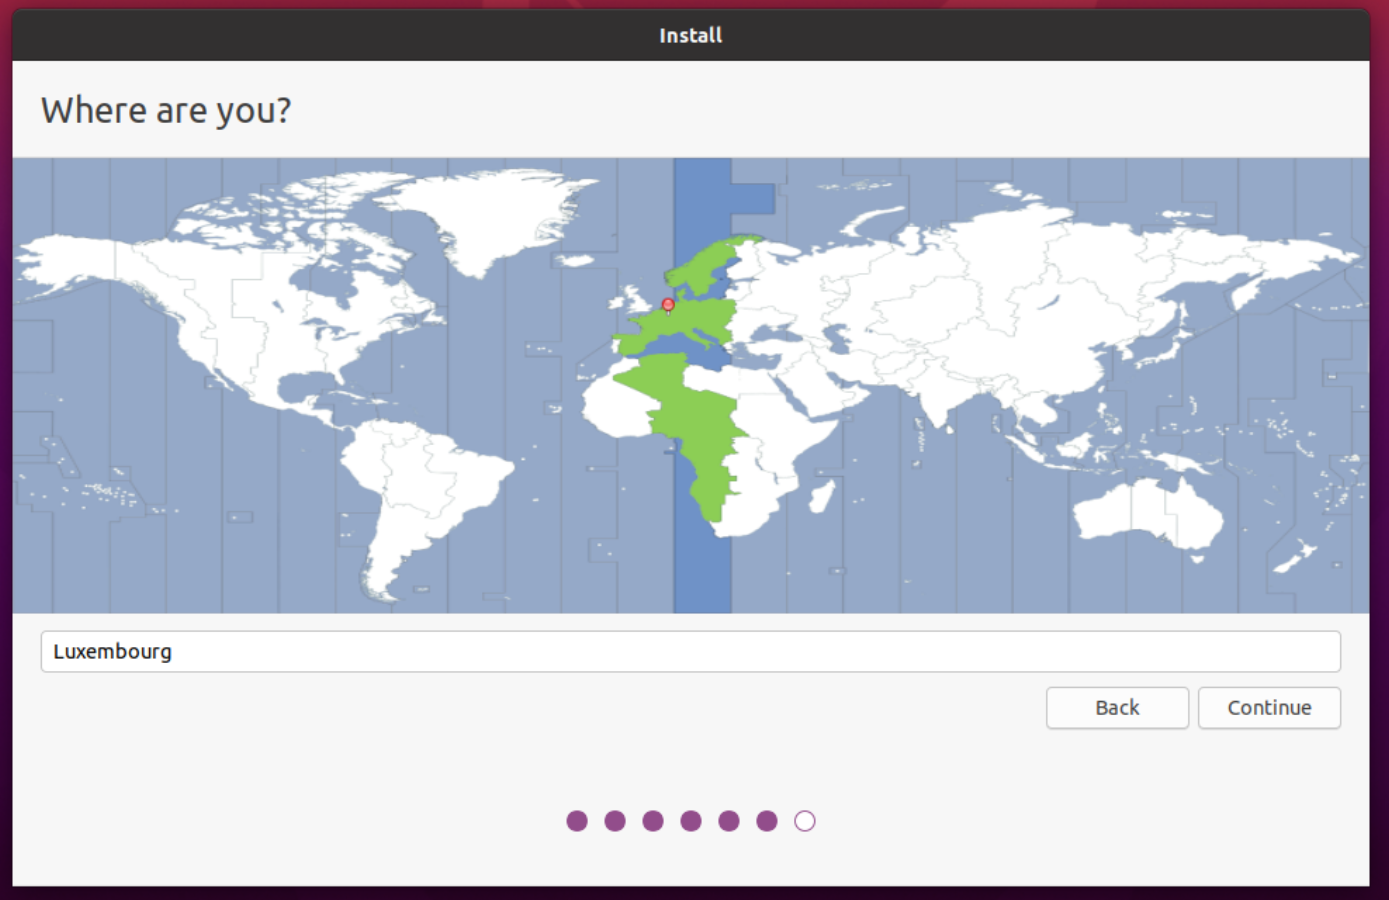Select Madagascar island on the map

(821, 496)
